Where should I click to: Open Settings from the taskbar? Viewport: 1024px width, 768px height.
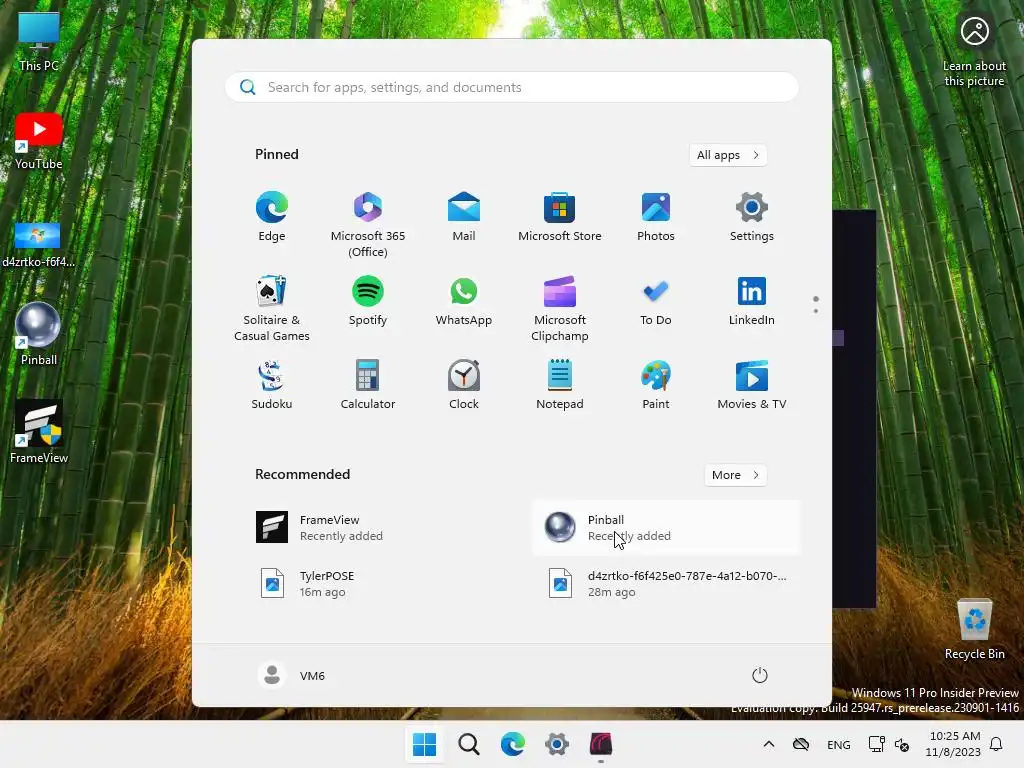[557, 744]
